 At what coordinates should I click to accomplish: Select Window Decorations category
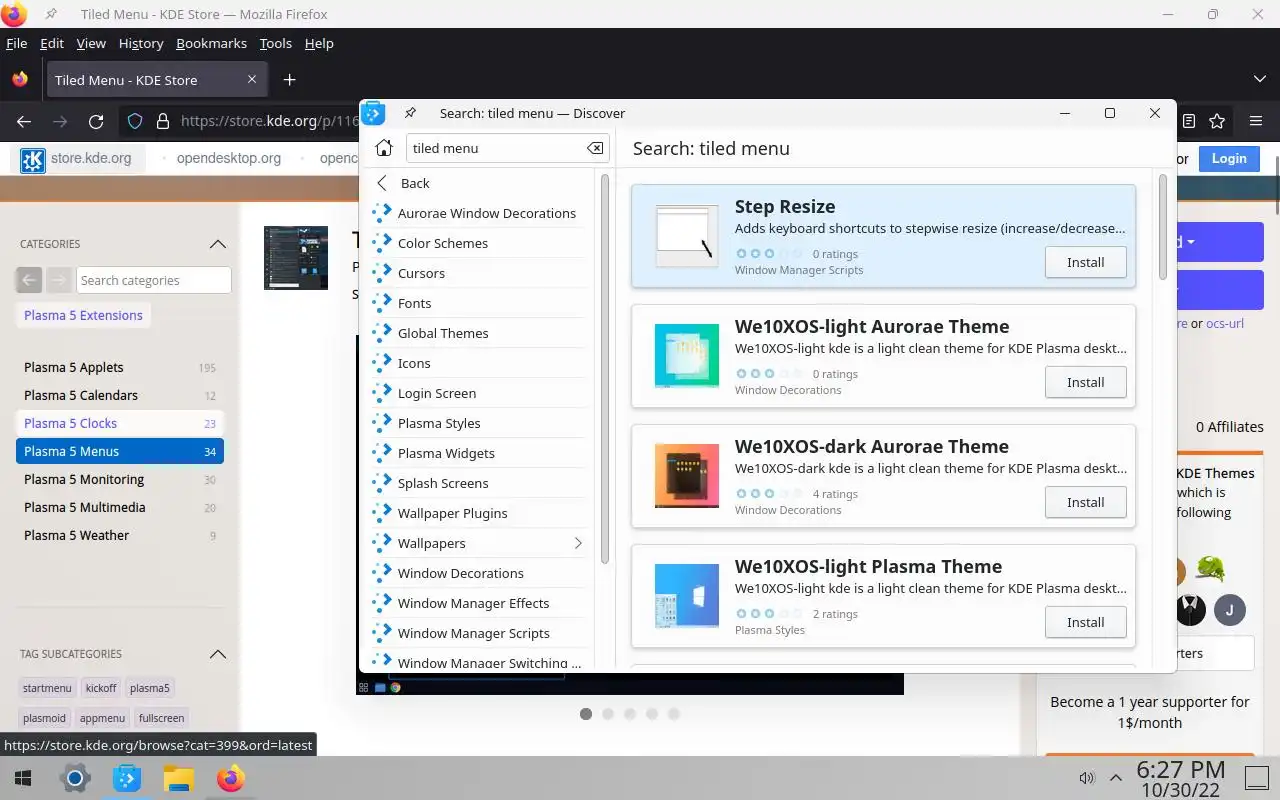click(477, 573)
